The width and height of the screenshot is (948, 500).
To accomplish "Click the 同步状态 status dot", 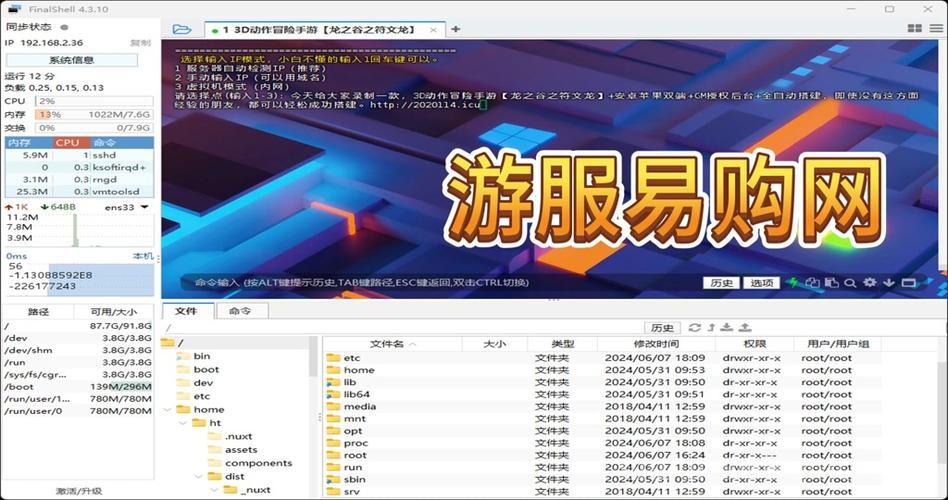I will click(63, 27).
